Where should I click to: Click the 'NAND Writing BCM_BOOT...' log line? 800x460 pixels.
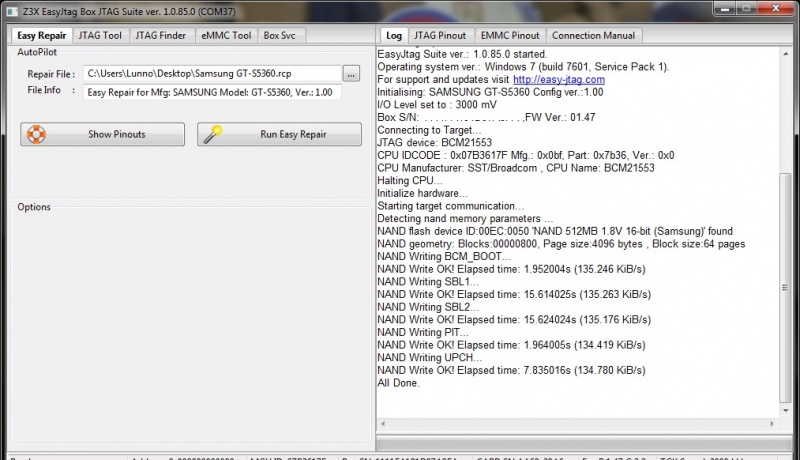(443, 257)
